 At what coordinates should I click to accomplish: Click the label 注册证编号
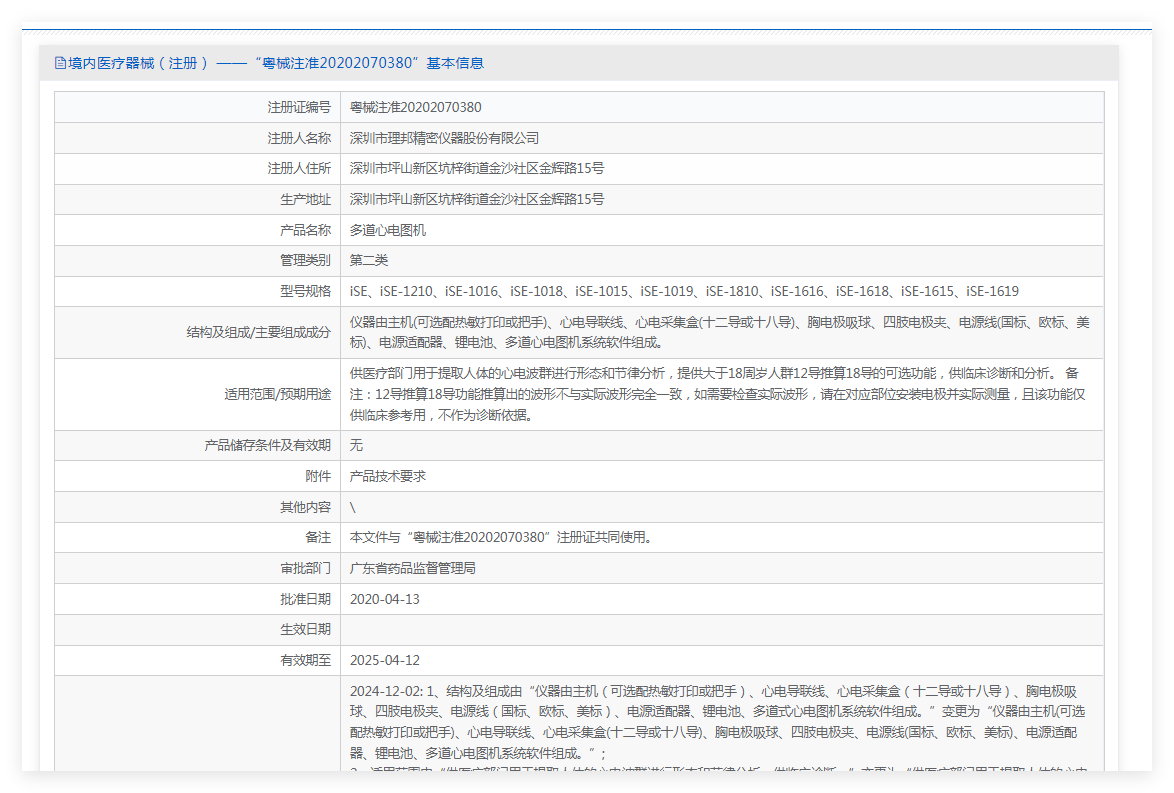(x=299, y=107)
